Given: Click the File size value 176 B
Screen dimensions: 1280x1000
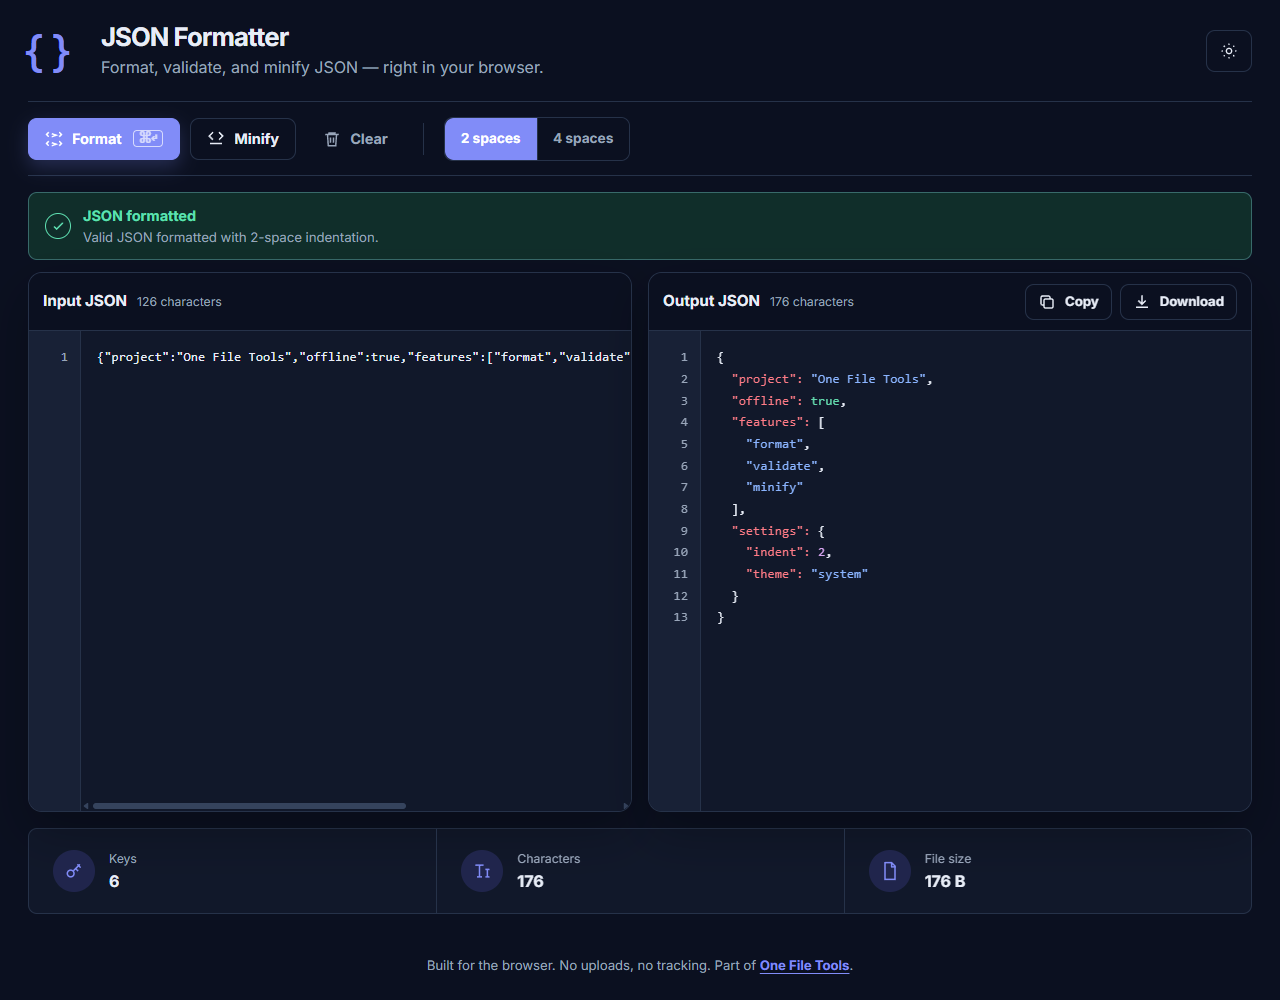Looking at the screenshot, I should pos(945,882).
